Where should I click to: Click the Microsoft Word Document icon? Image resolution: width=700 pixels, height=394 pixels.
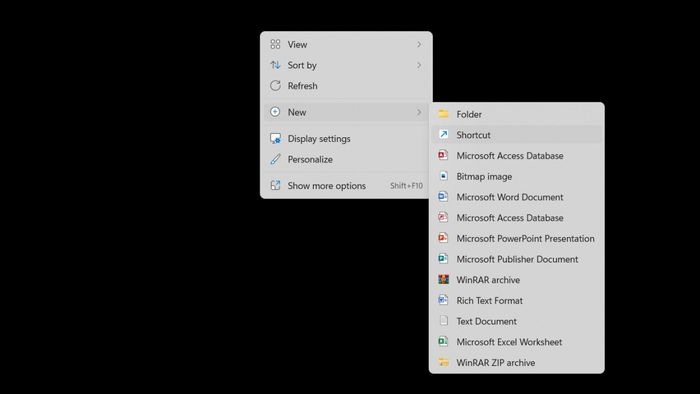click(443, 197)
